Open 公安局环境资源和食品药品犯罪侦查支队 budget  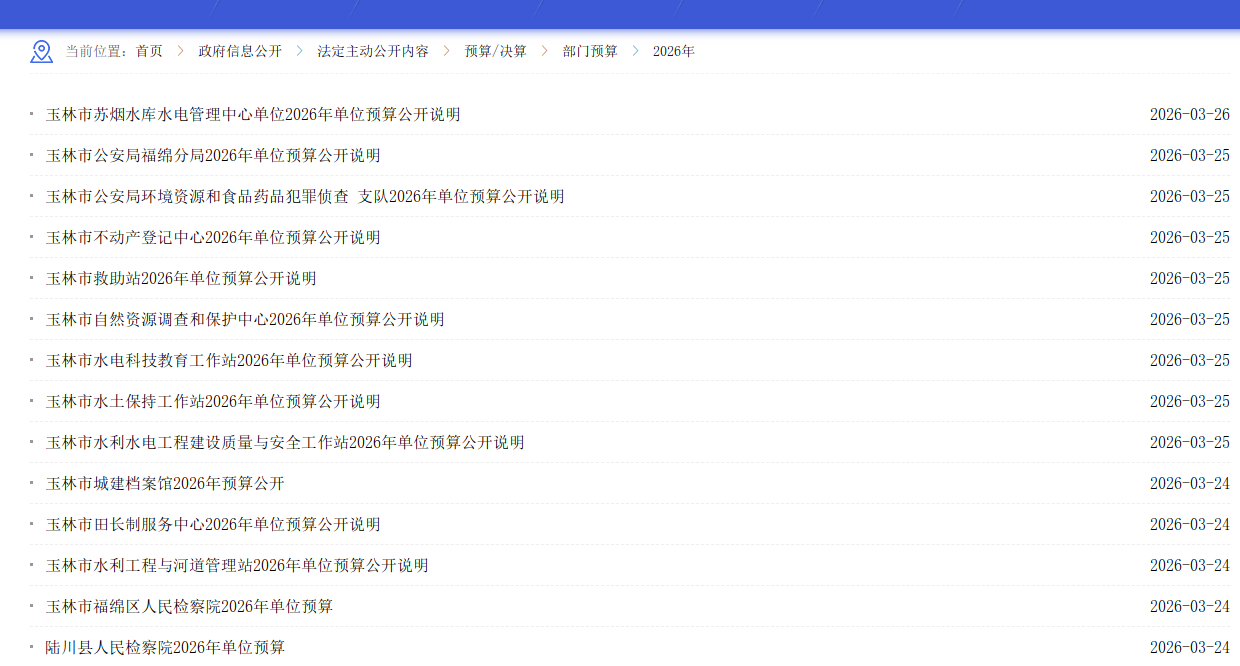305,197
